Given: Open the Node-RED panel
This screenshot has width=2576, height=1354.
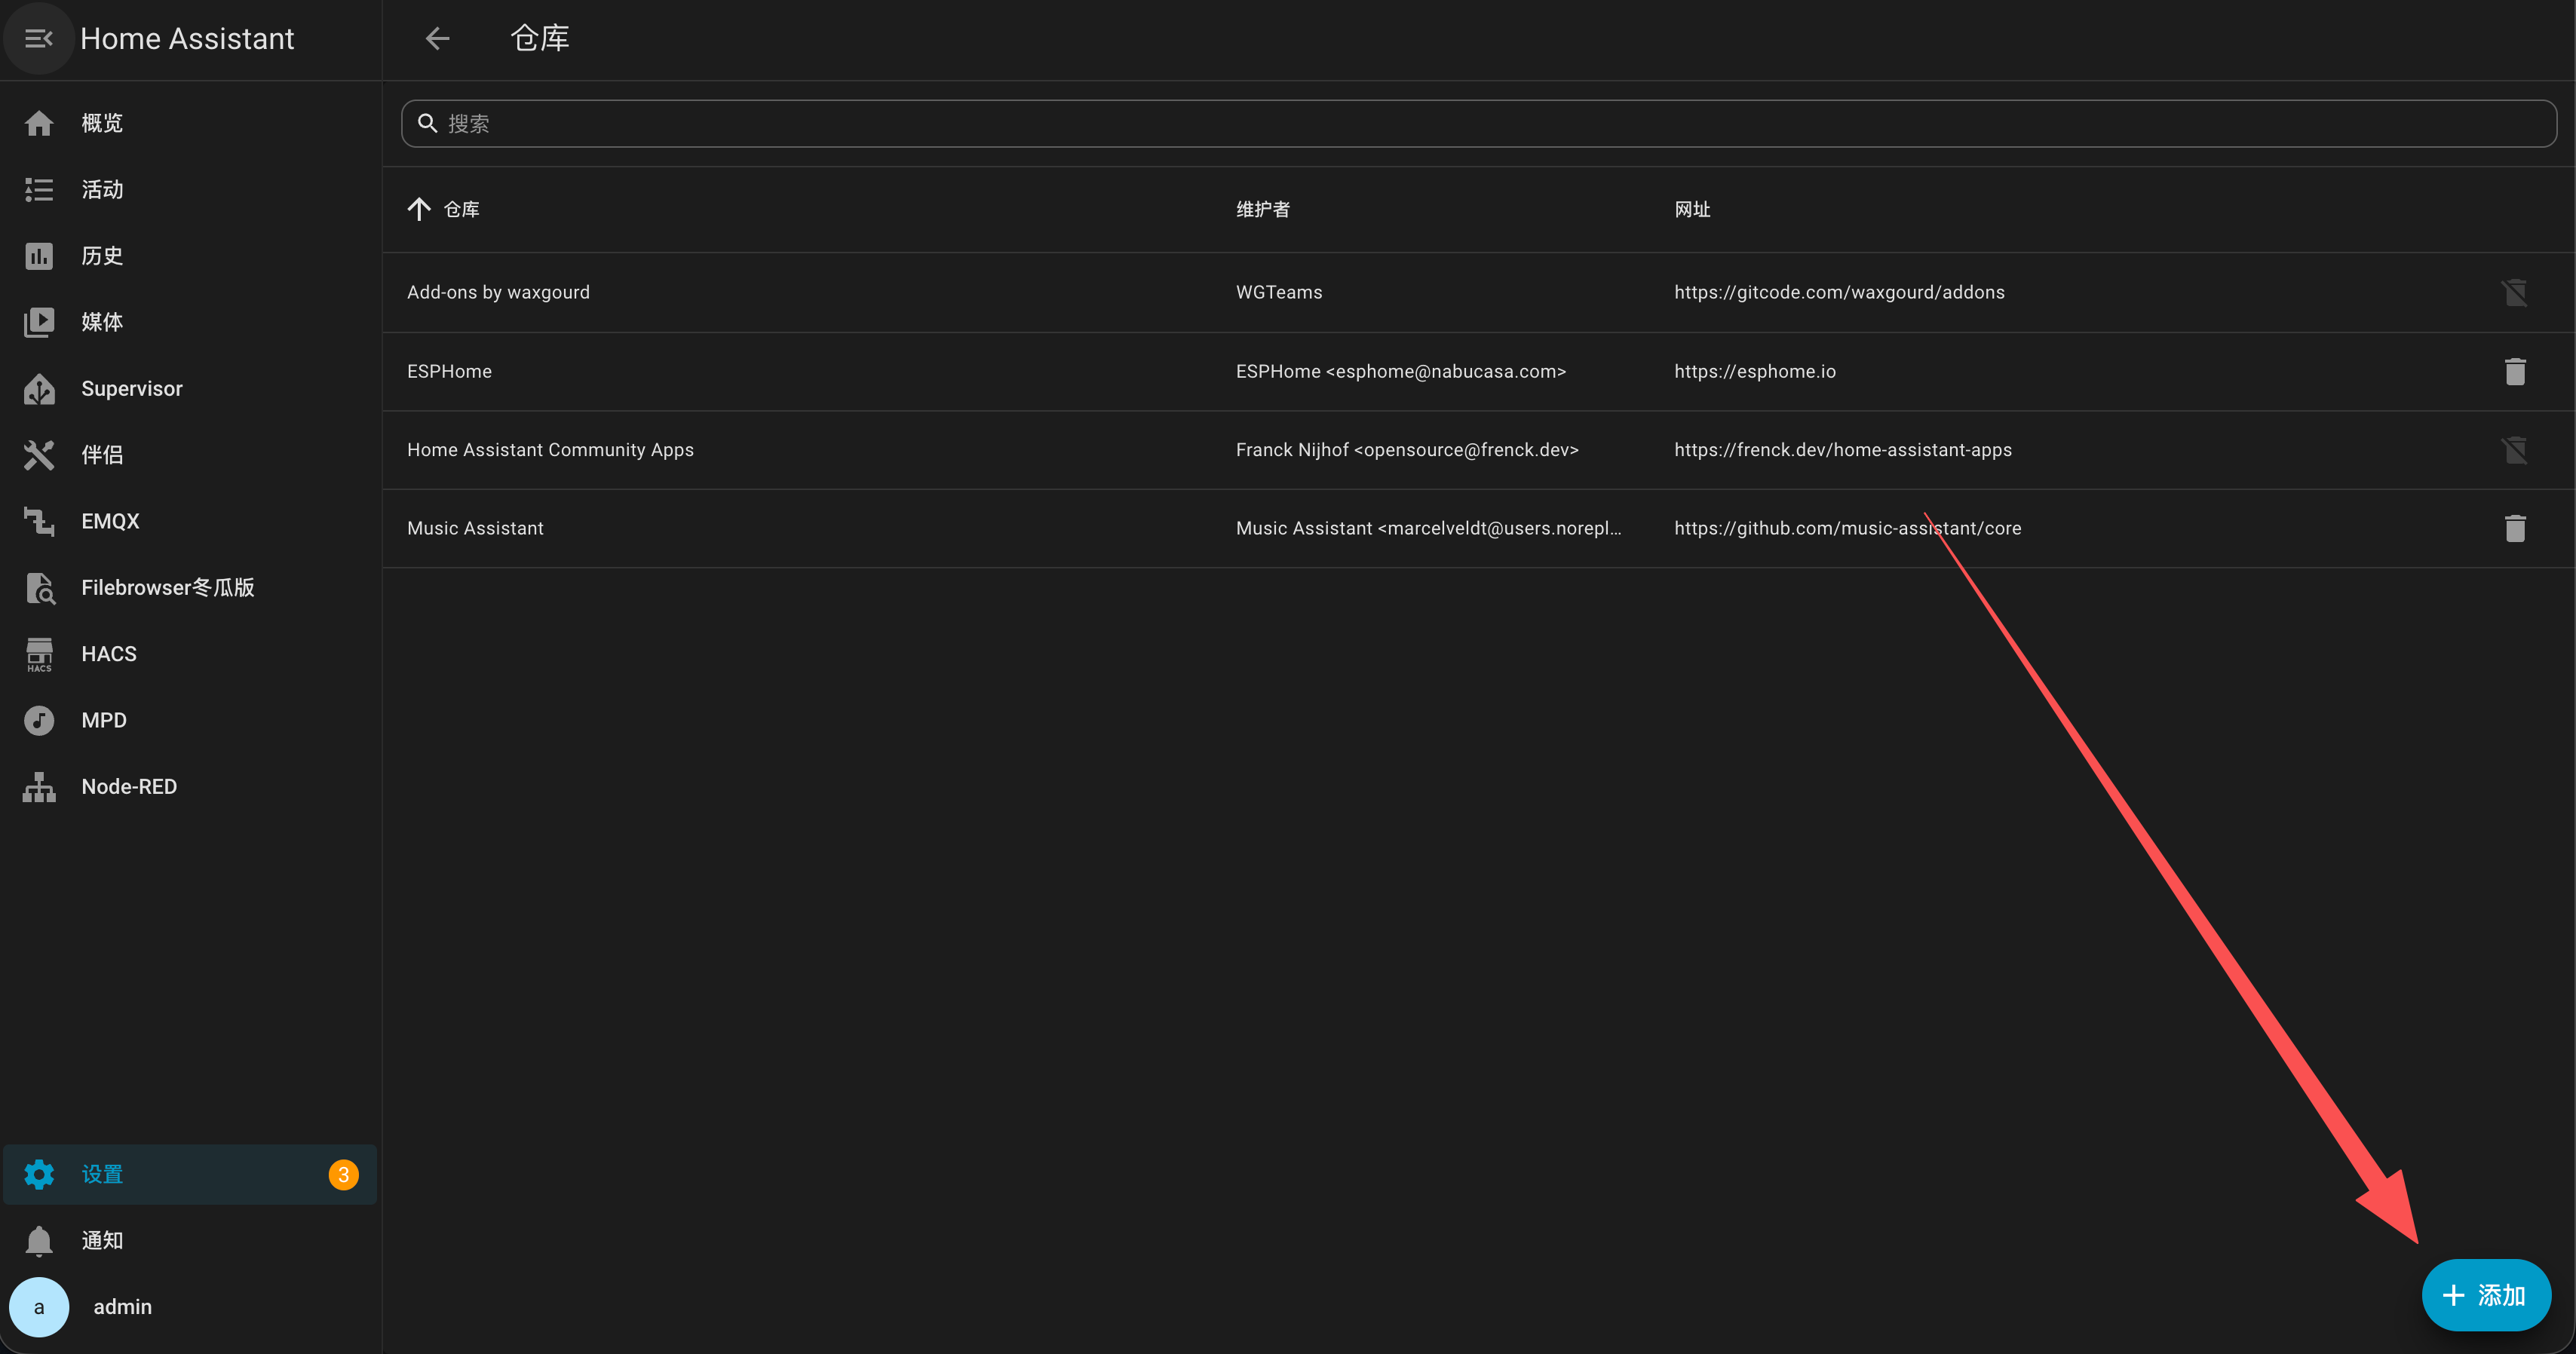Looking at the screenshot, I should pyautogui.click(x=190, y=787).
